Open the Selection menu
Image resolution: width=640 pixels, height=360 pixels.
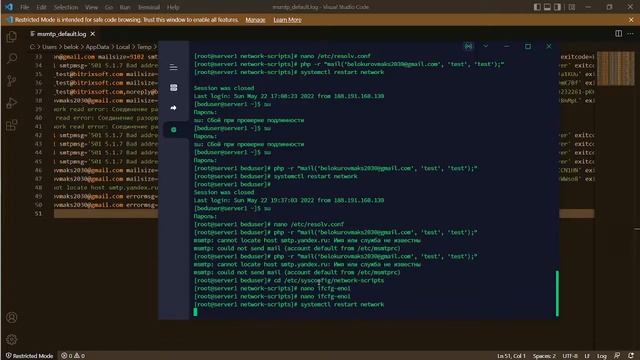click(66, 7)
